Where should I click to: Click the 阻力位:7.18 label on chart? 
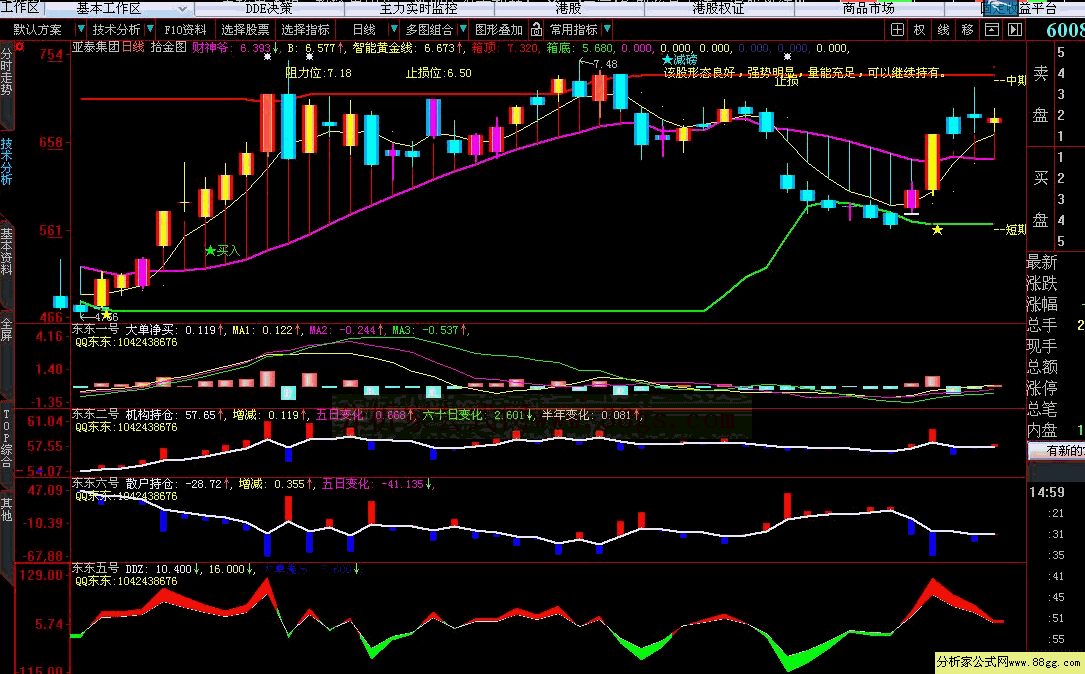click(318, 73)
